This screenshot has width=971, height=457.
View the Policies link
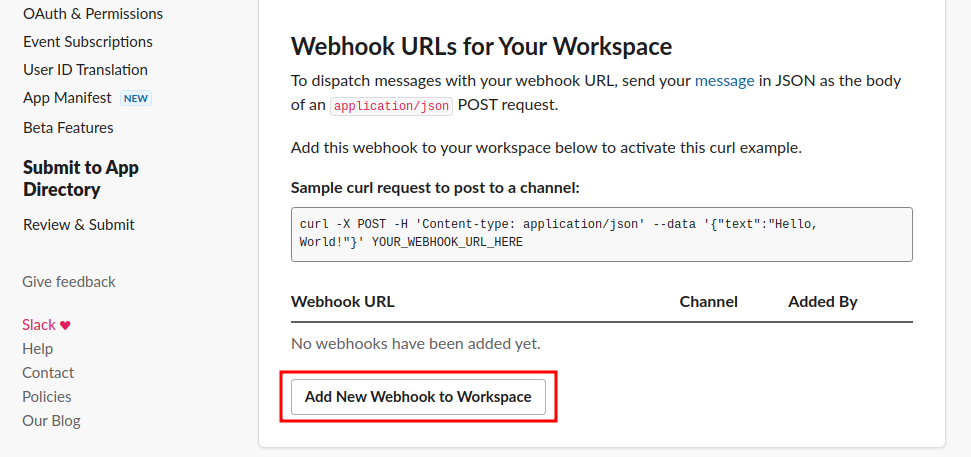[47, 397]
